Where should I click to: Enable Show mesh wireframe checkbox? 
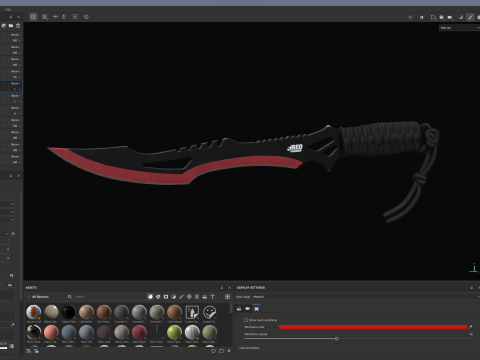pos(246,320)
